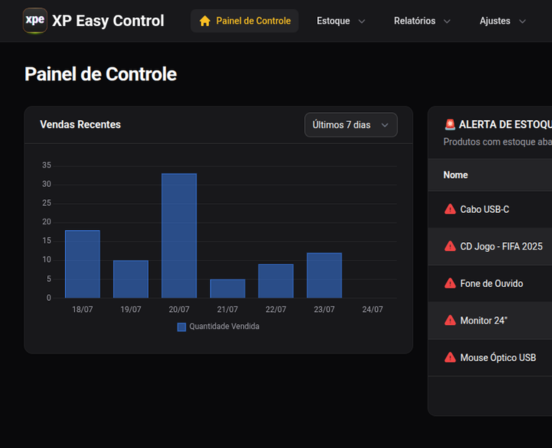Click the 21/07 sales bar
The height and width of the screenshot is (448, 552).
pyautogui.click(x=227, y=289)
